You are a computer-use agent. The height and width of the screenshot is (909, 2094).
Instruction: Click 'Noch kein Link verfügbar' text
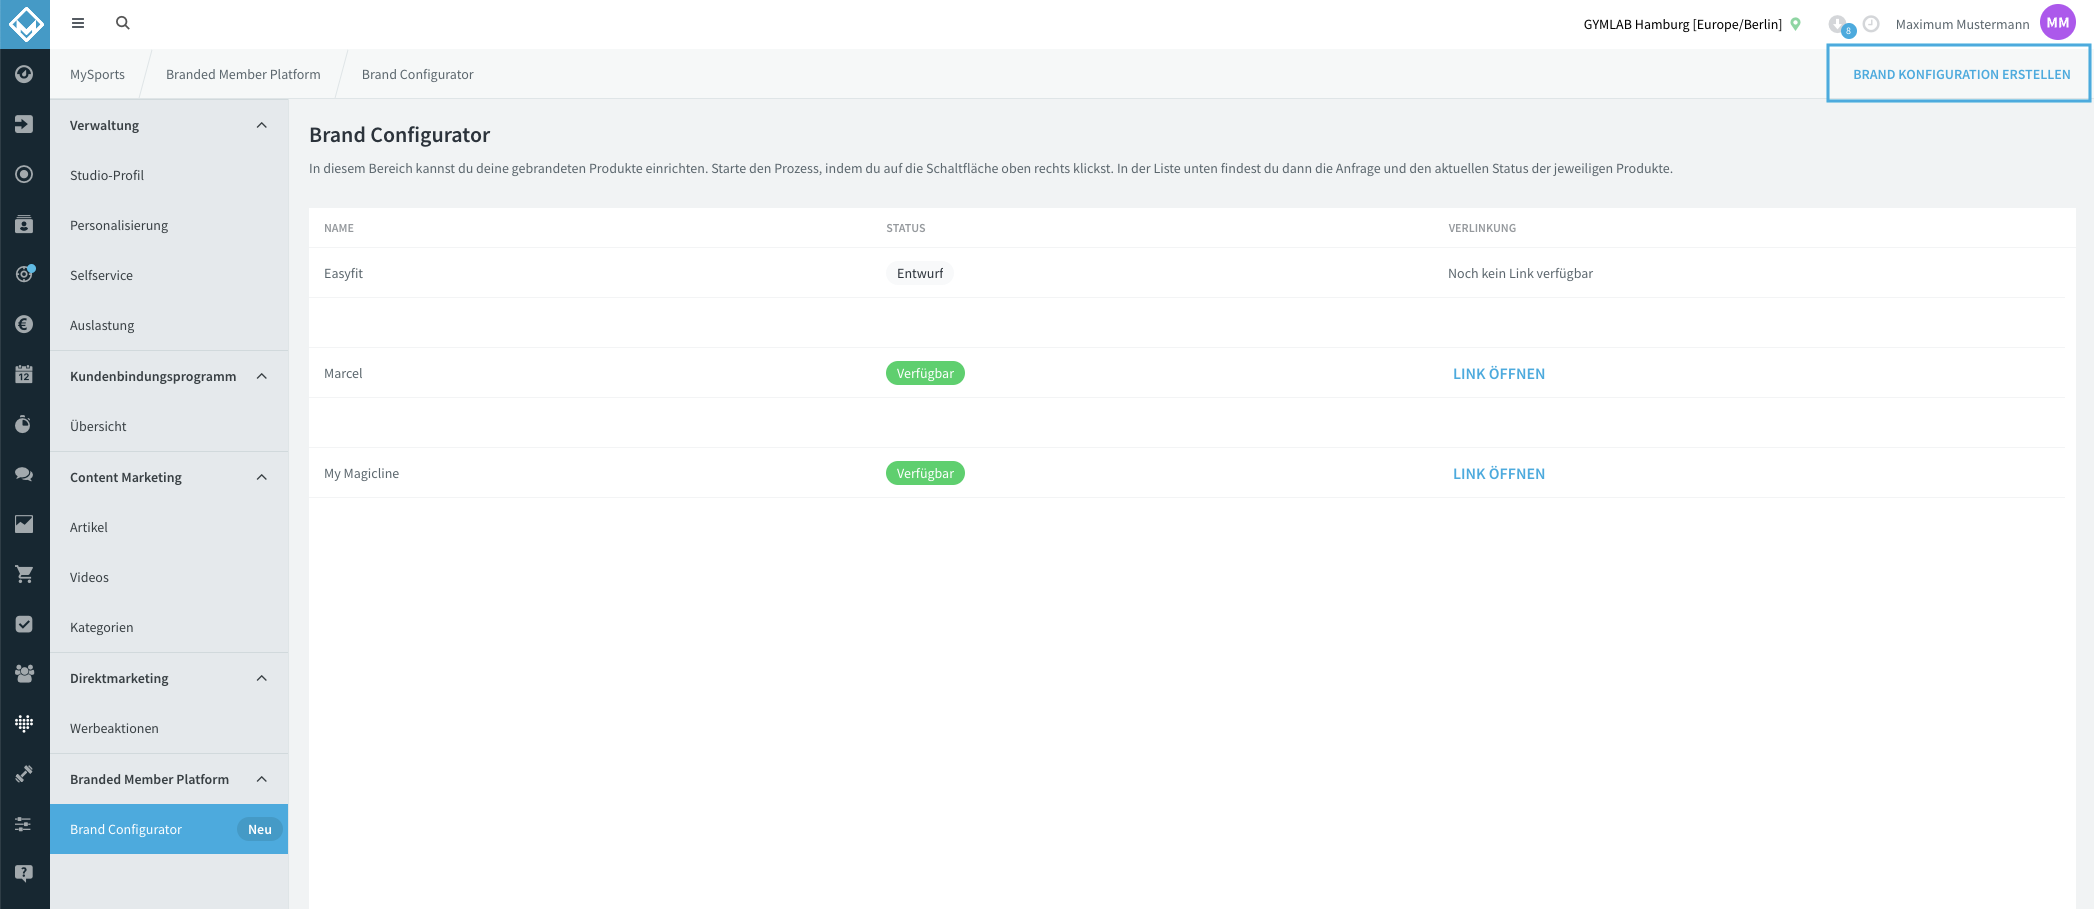click(x=1520, y=273)
